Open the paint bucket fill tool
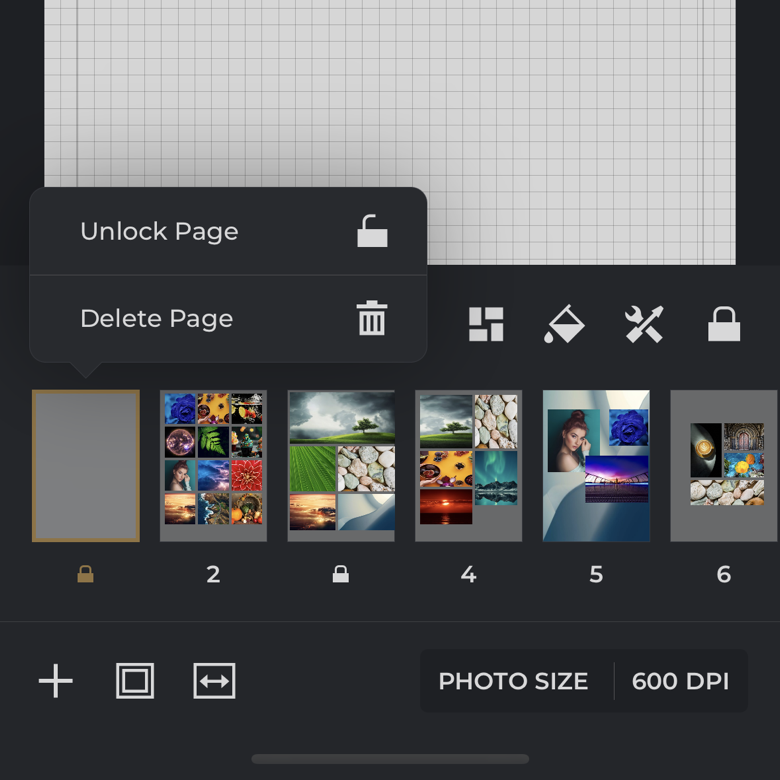 [x=564, y=324]
